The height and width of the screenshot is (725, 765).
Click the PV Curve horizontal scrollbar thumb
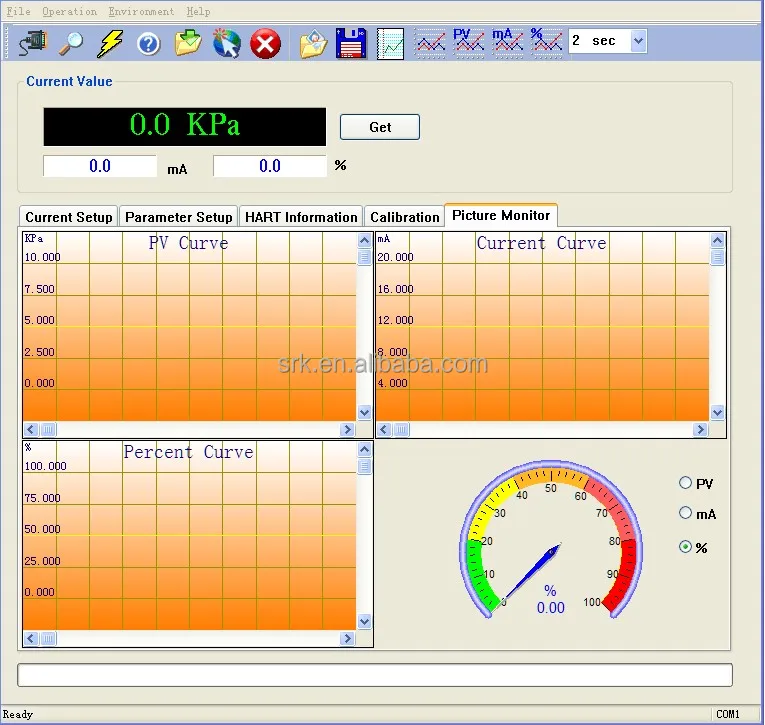(x=49, y=430)
